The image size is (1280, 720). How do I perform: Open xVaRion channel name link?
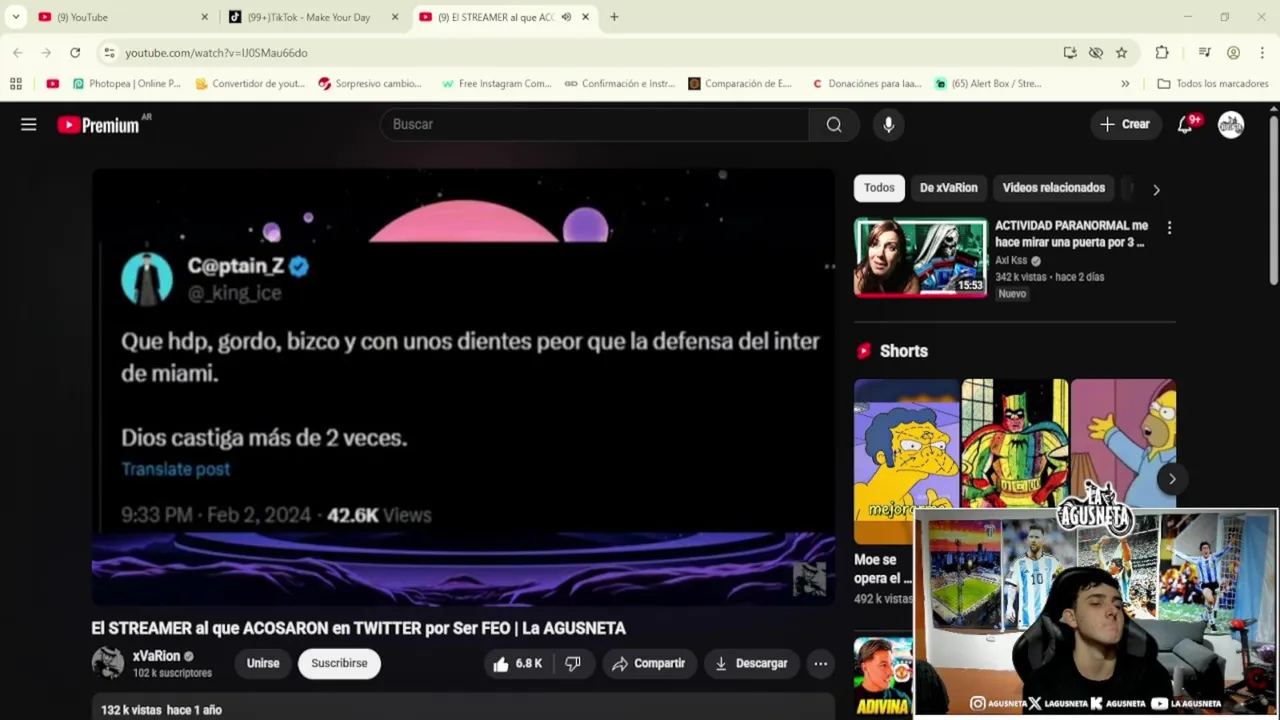(x=156, y=656)
